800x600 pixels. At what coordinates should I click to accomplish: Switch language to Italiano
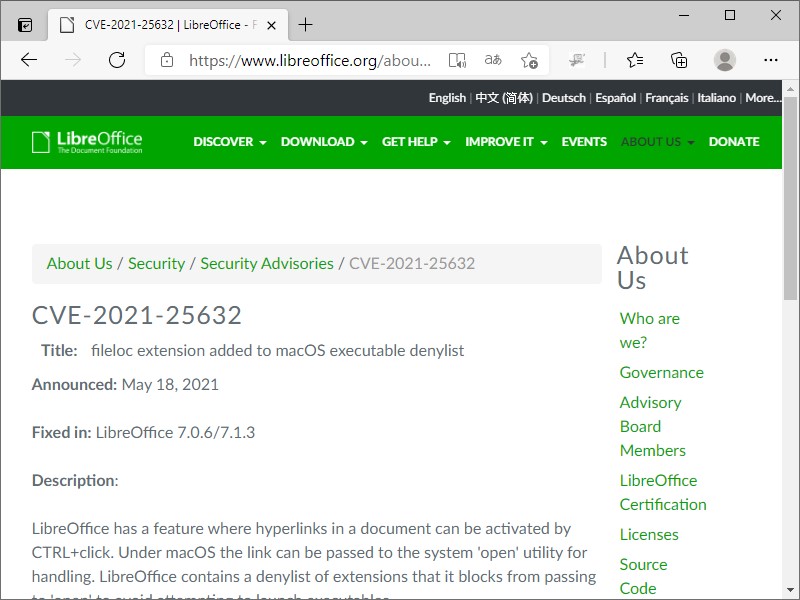[x=716, y=98]
